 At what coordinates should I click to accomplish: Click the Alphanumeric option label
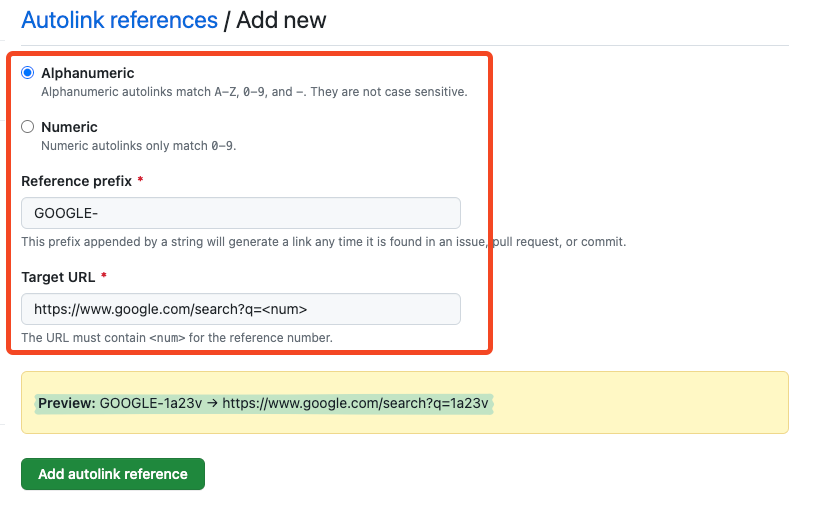88,73
